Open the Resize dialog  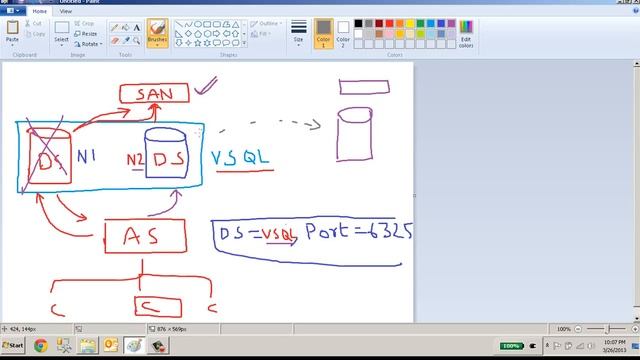tap(86, 34)
